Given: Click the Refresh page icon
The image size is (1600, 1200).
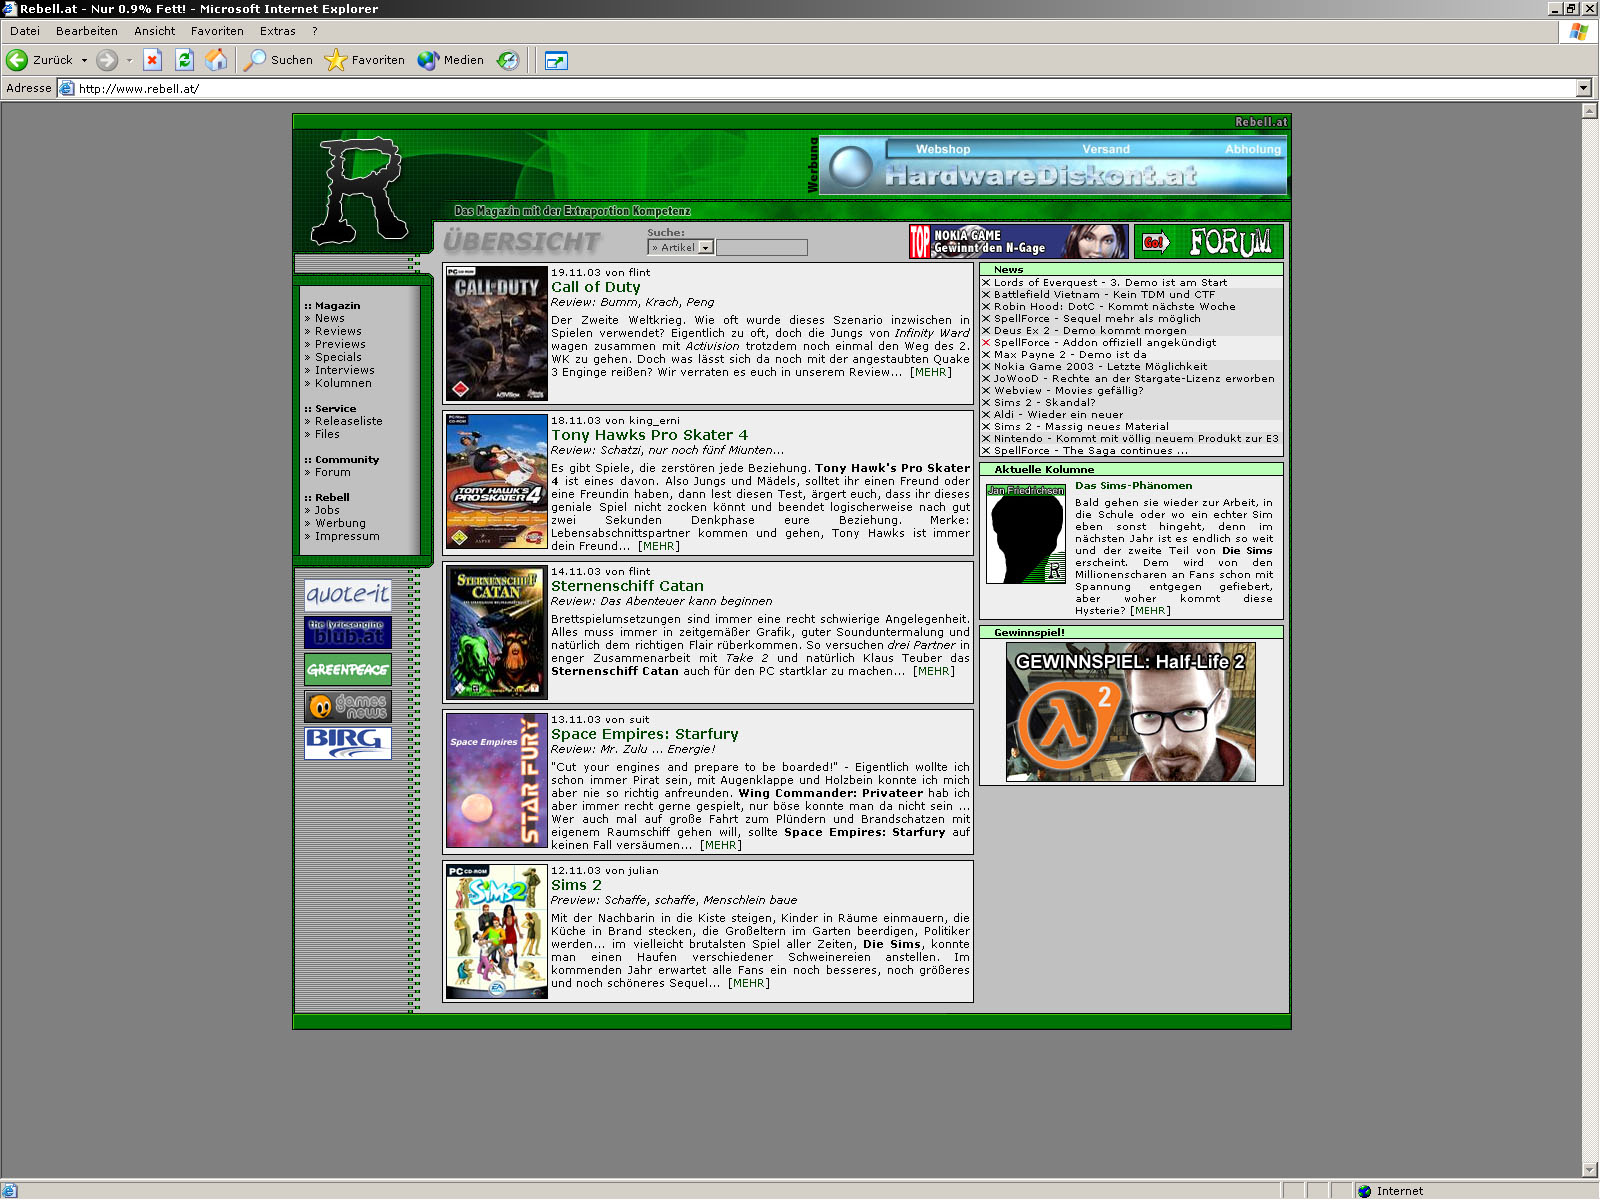Looking at the screenshot, I should click(x=184, y=60).
